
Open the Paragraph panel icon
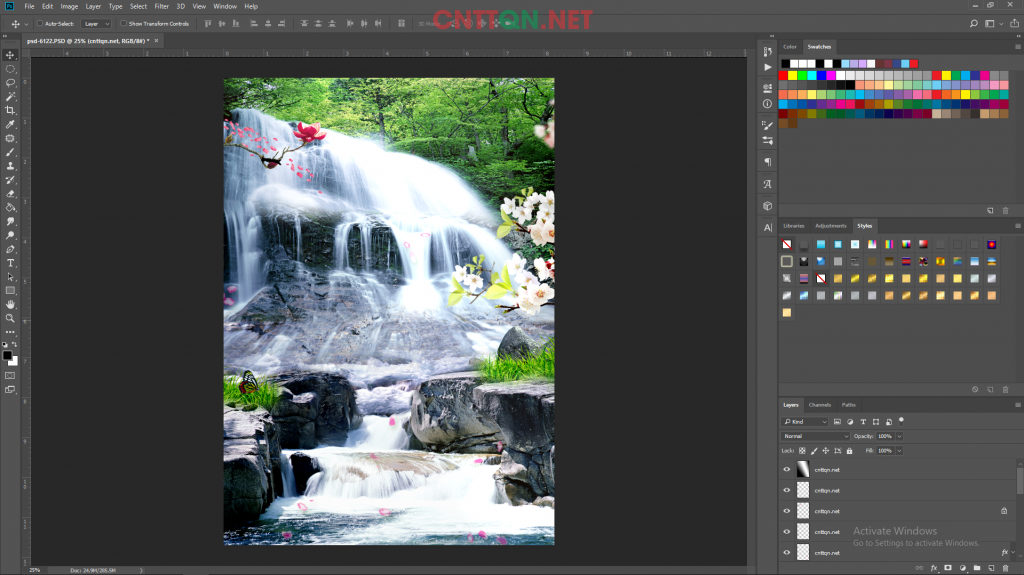[767, 161]
